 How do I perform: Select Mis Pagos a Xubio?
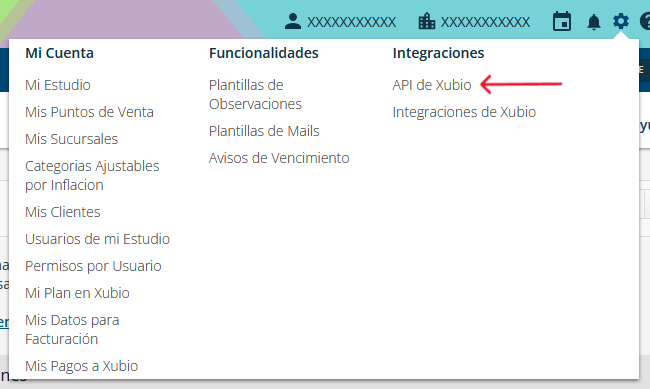click(x=81, y=366)
